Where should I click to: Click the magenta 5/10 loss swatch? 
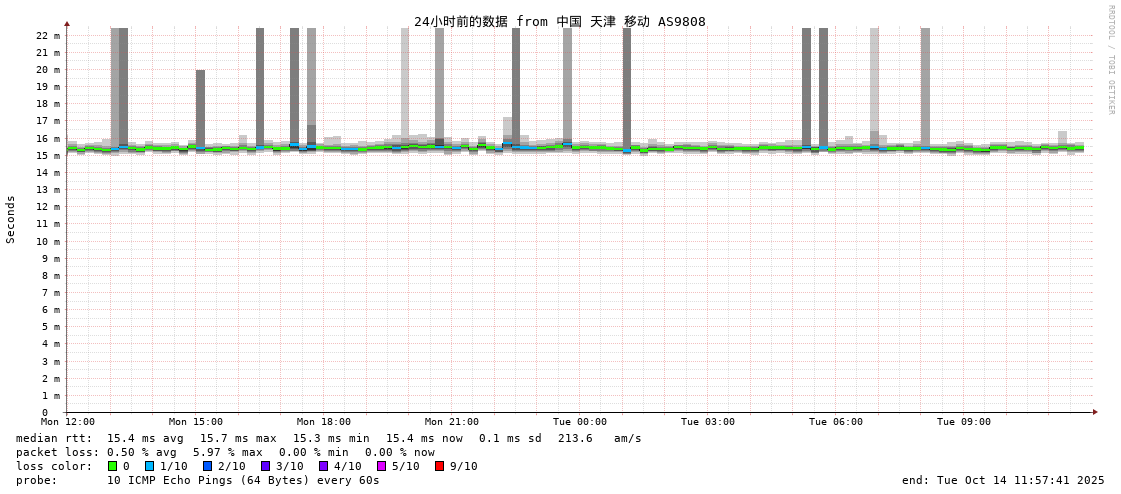[x=381, y=466]
